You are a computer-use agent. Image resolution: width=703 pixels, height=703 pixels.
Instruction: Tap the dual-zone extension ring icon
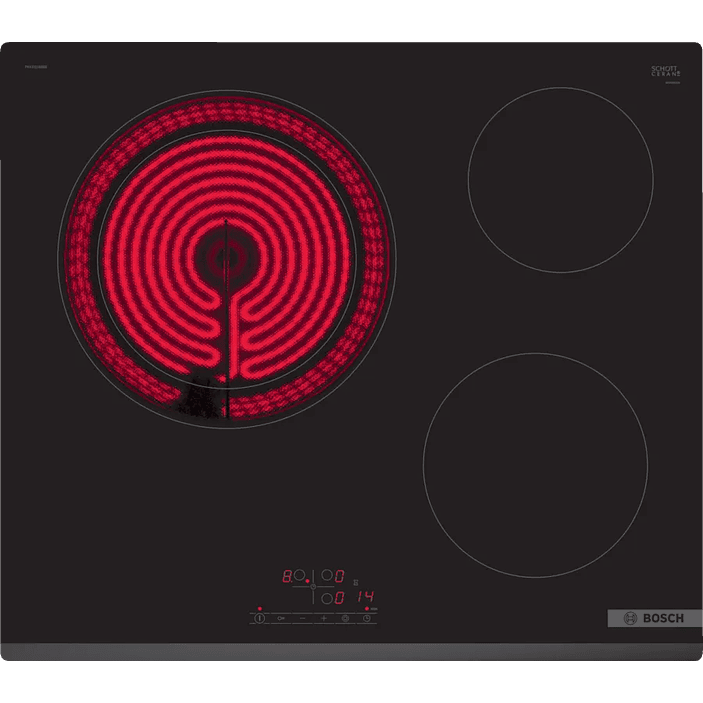[x=346, y=619]
